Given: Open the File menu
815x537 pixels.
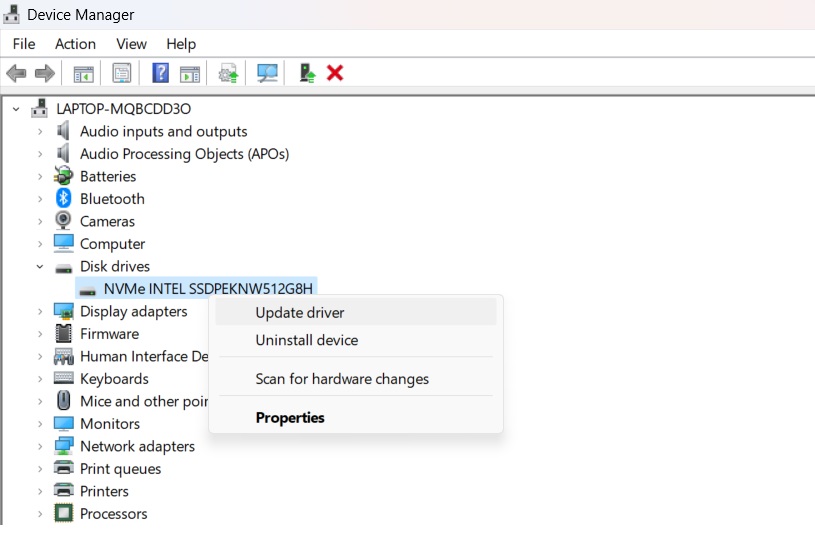Looking at the screenshot, I should (x=24, y=44).
